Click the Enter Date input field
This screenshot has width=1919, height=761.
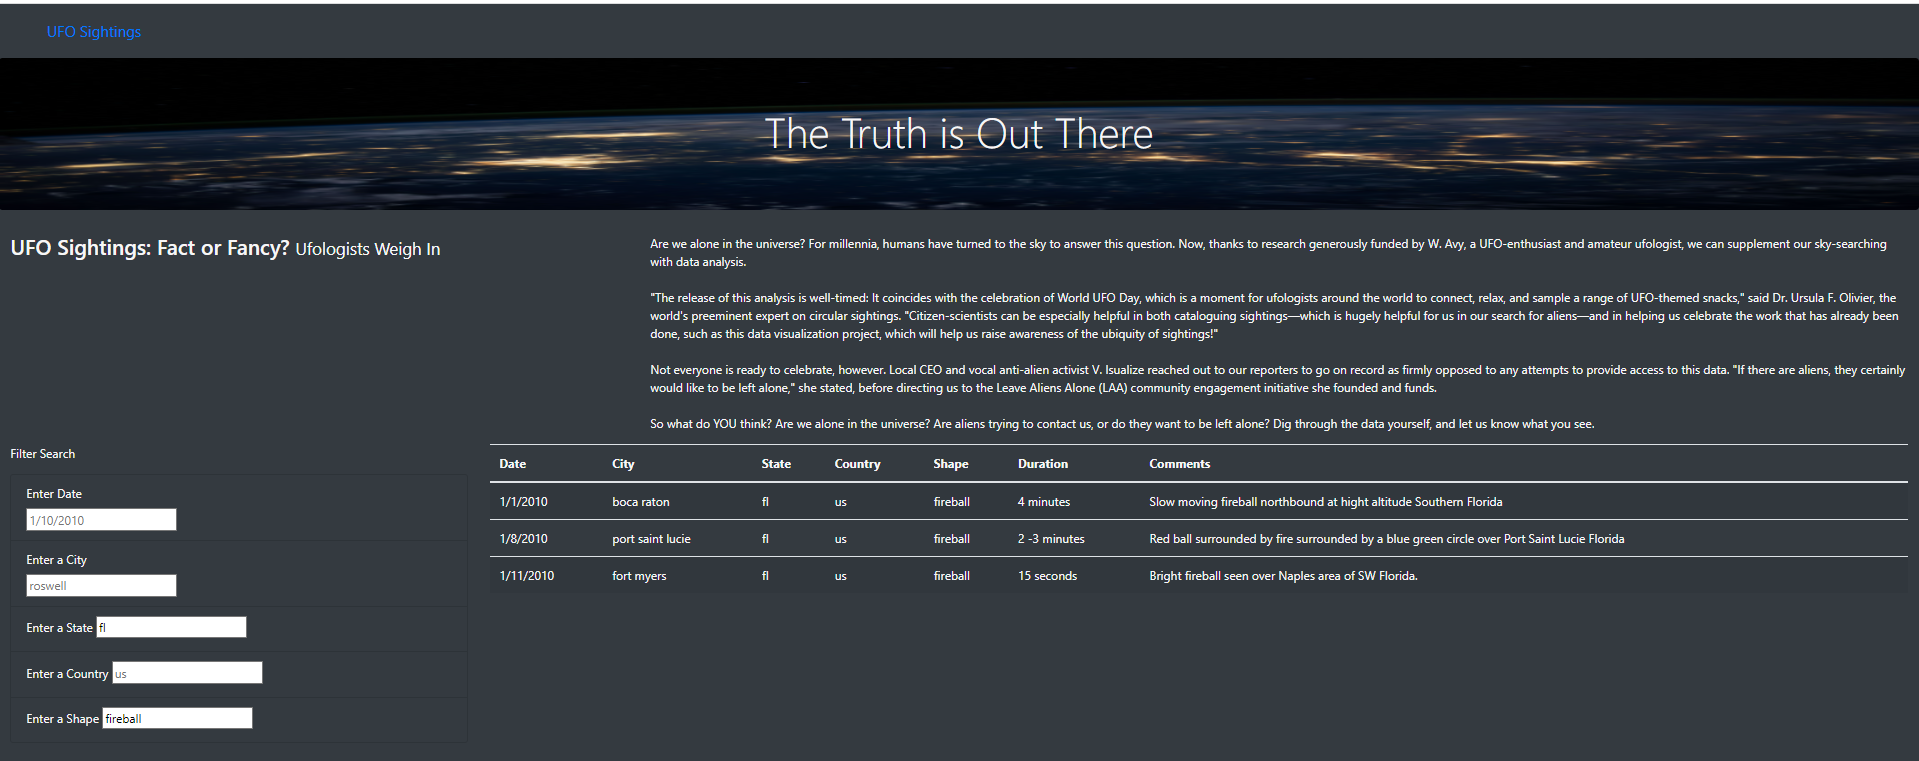[x=101, y=520]
